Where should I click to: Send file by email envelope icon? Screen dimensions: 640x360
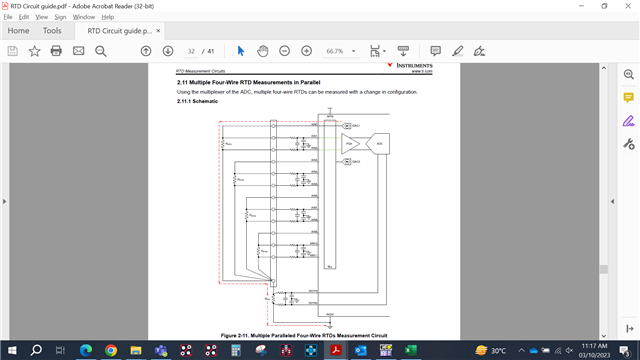[78, 51]
